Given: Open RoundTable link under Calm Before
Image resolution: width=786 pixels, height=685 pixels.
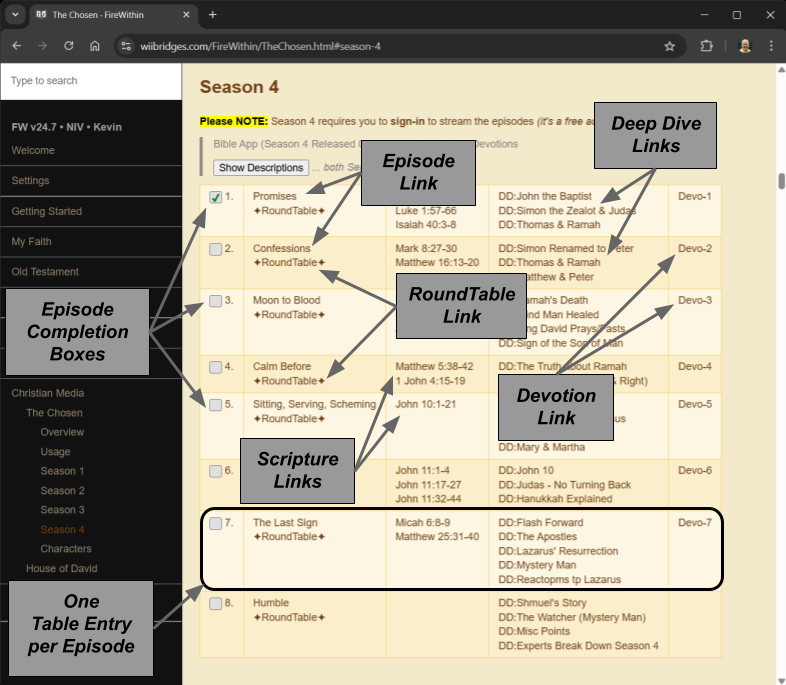Looking at the screenshot, I should pos(289,381).
